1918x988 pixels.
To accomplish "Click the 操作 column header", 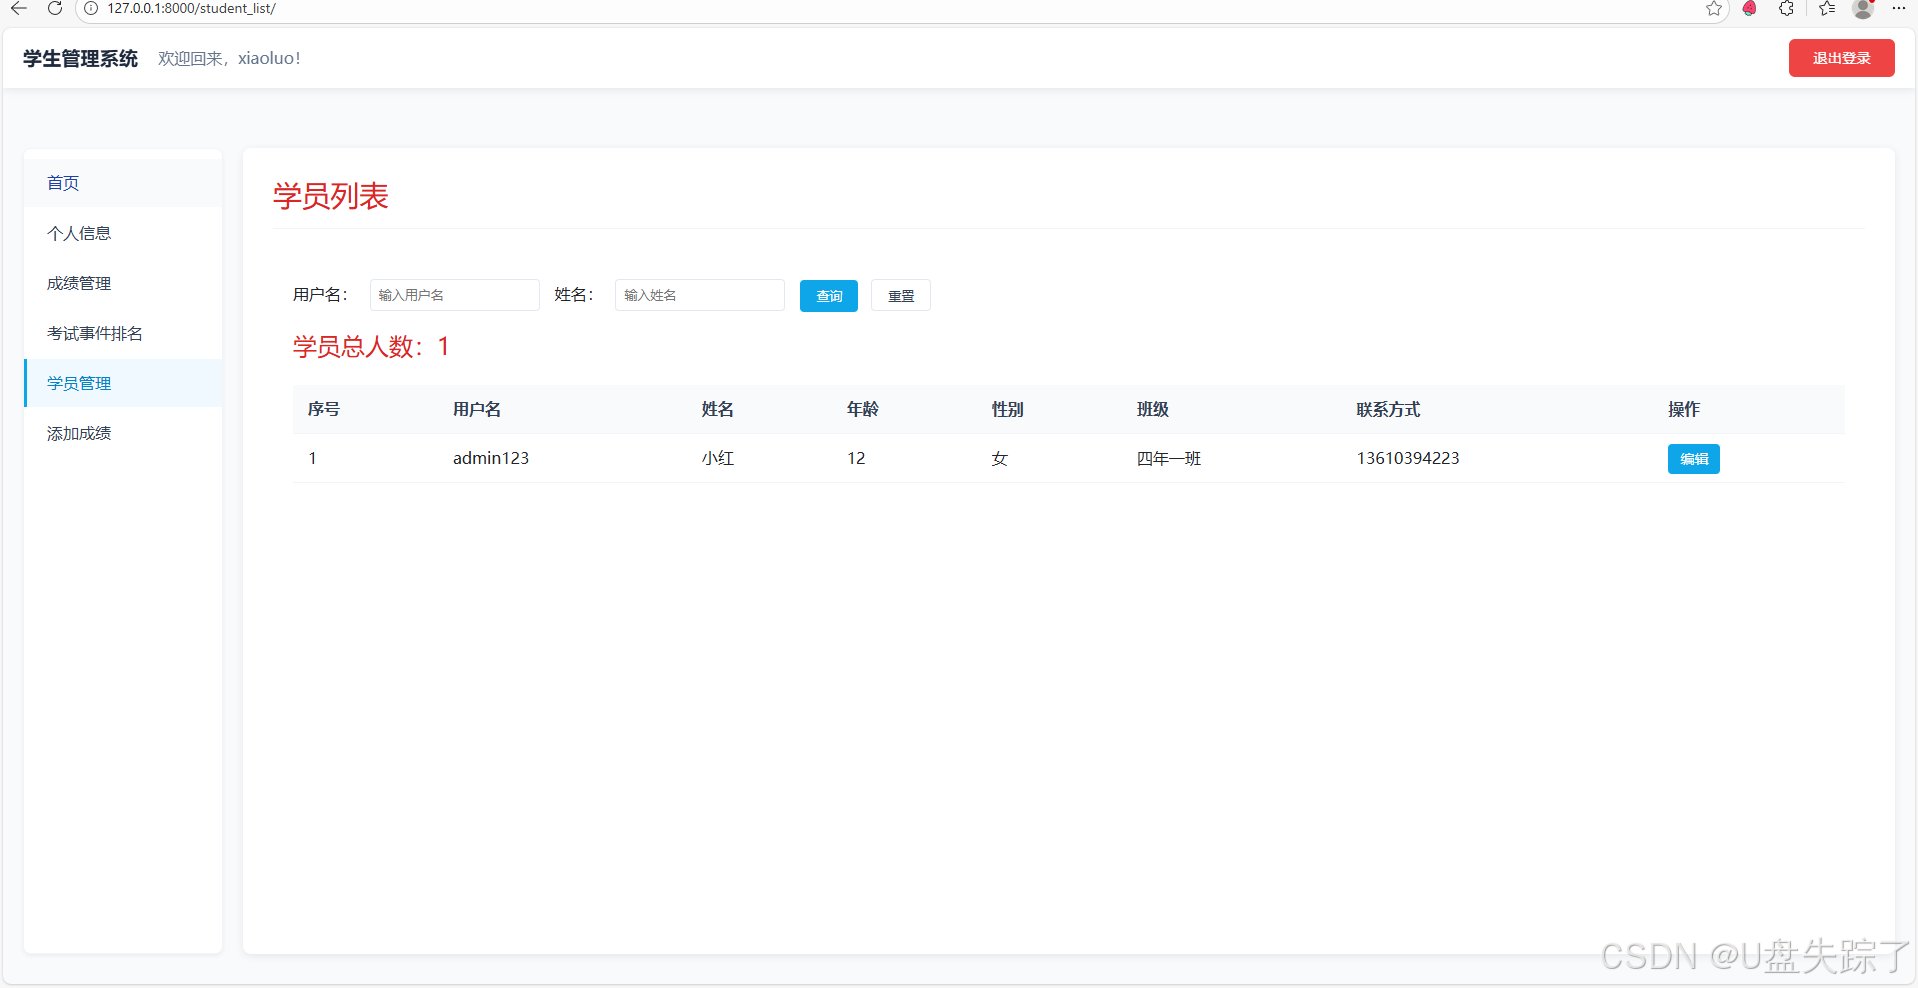I will point(1684,409).
